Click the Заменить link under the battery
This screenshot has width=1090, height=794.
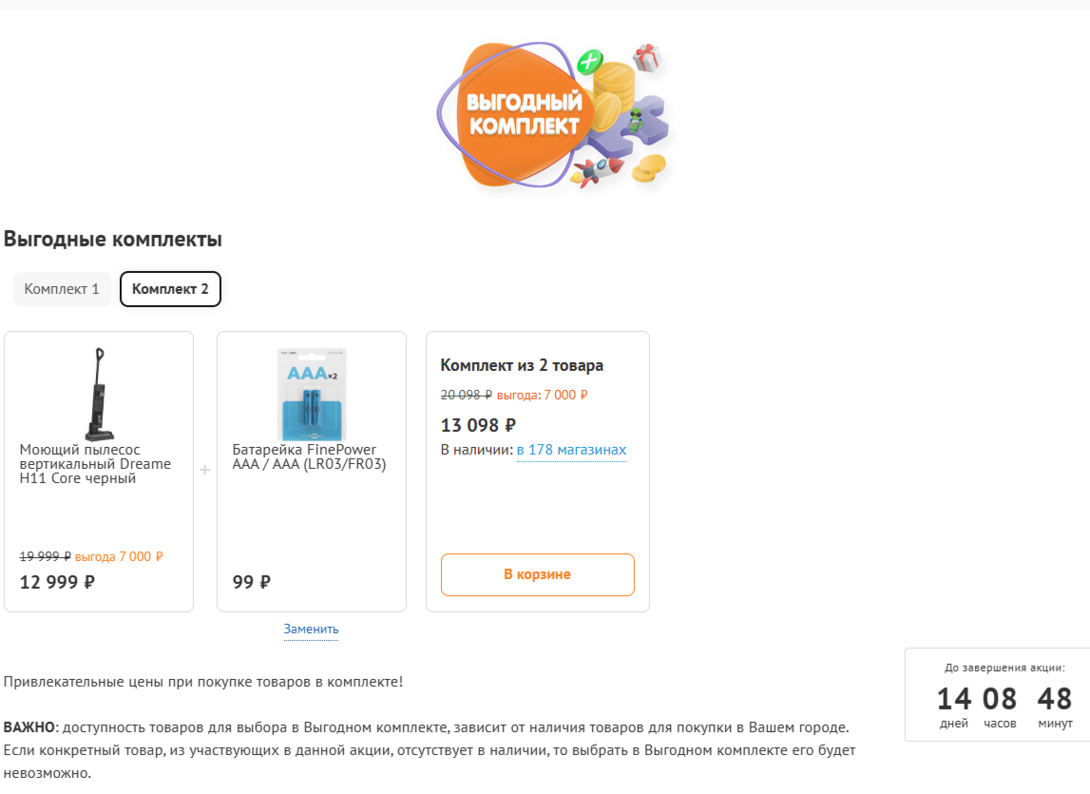point(311,629)
